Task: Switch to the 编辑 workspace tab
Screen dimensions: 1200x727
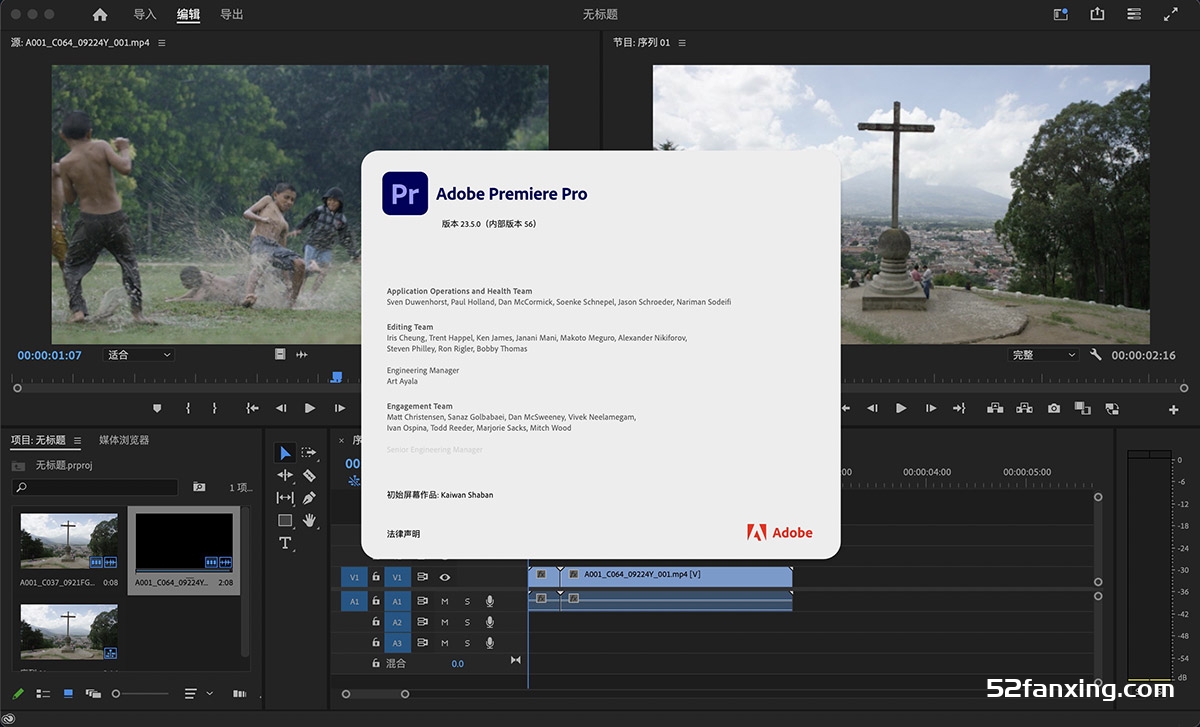Action: [x=188, y=14]
